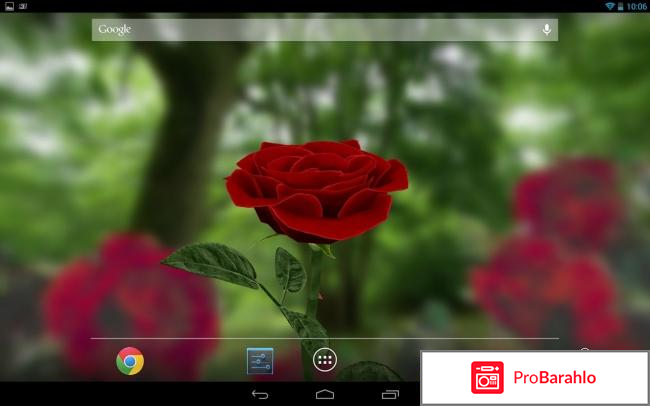Click the ProBarahlo text label
The image size is (650, 406).
[x=553, y=378]
